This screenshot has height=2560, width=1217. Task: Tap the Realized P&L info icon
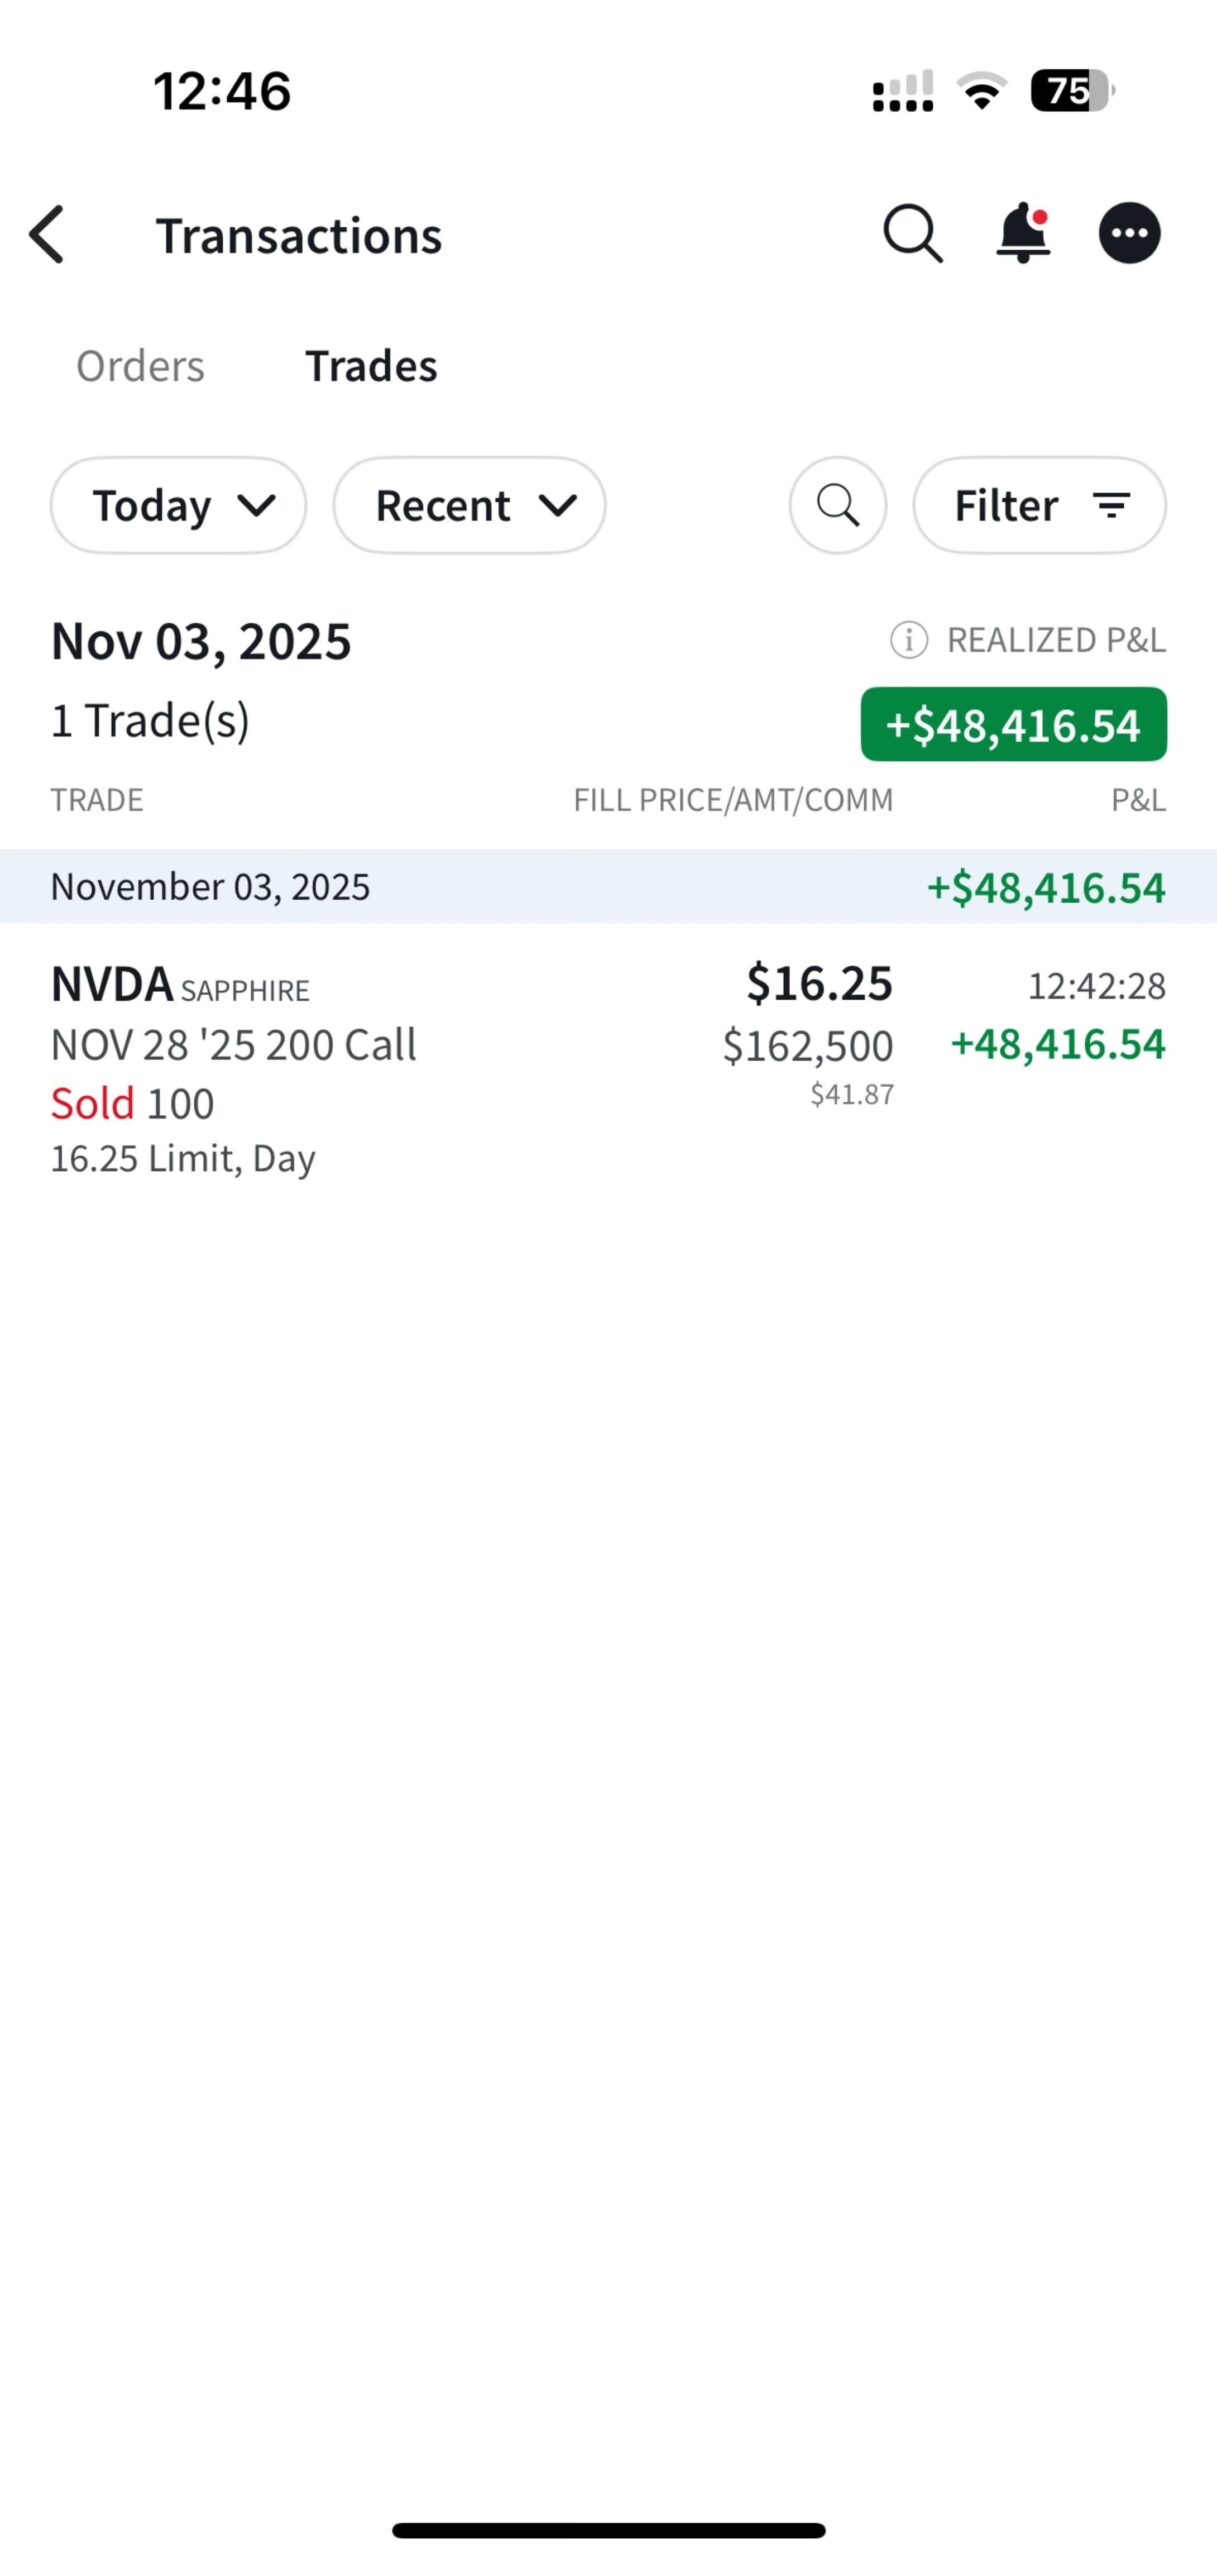pyautogui.click(x=908, y=640)
